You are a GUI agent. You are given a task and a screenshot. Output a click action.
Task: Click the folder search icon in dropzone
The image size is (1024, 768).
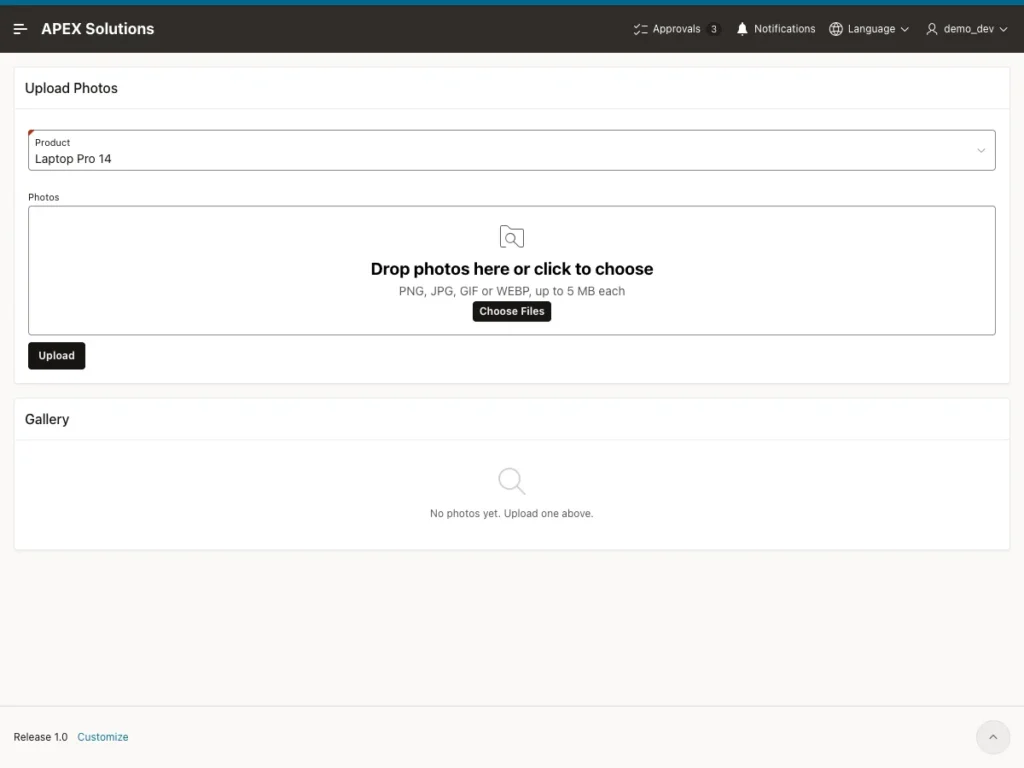point(512,236)
